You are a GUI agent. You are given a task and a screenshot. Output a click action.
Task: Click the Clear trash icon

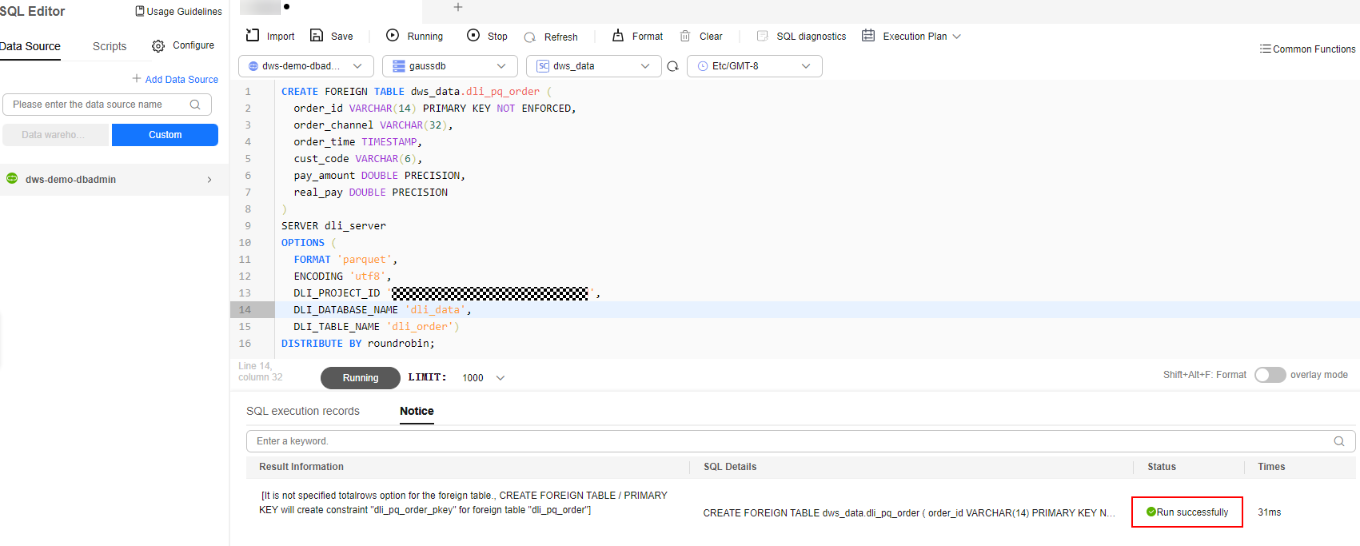click(685, 35)
